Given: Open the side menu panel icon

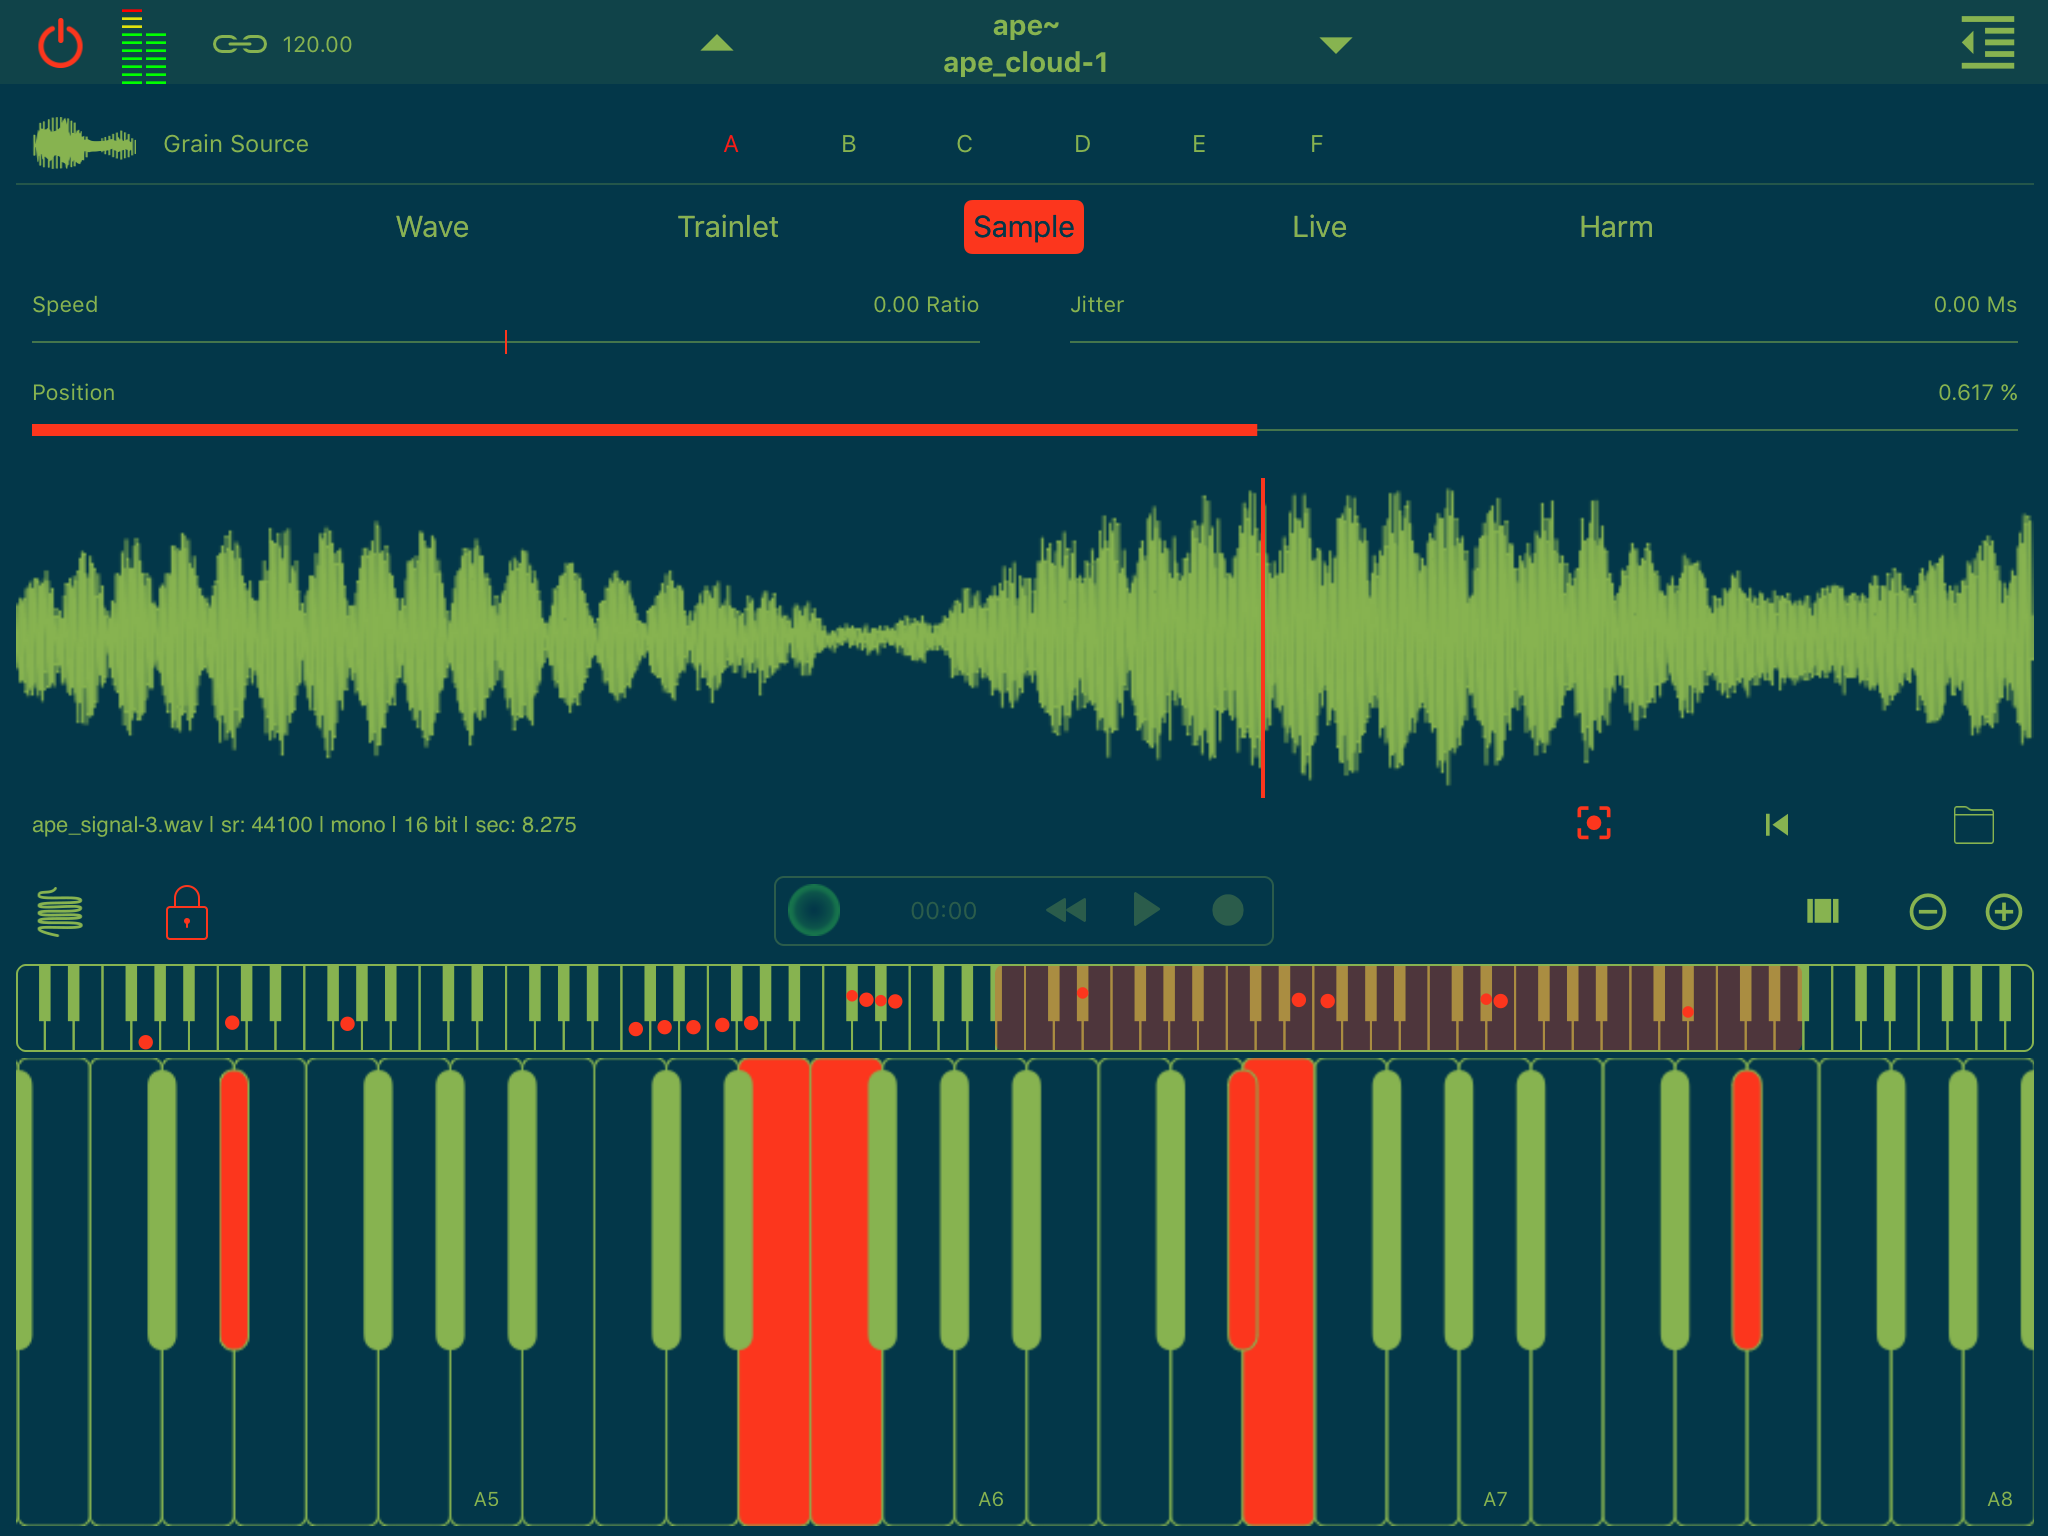Looking at the screenshot, I should [1987, 44].
